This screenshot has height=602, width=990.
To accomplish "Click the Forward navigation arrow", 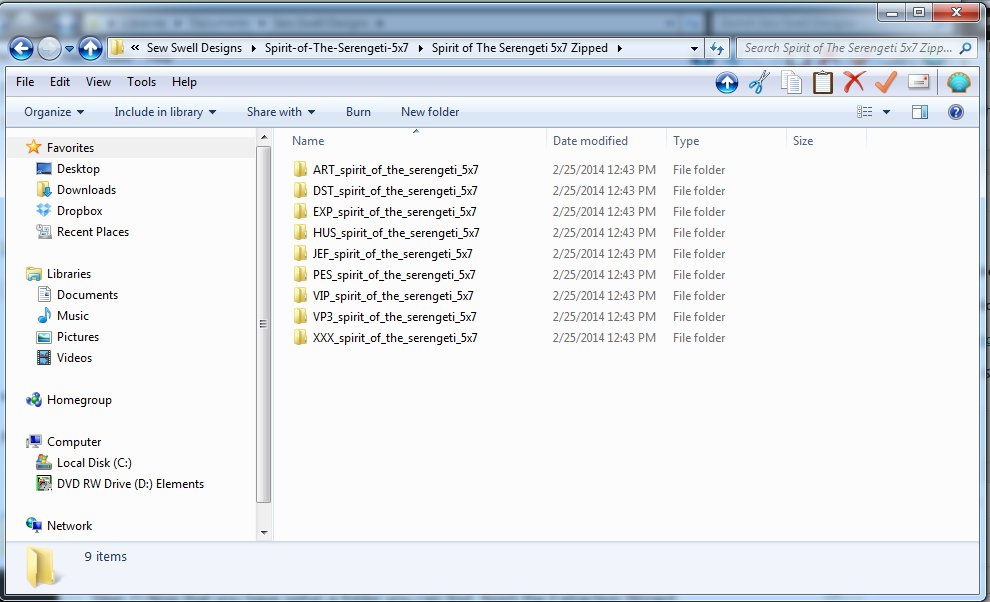I will (49, 48).
